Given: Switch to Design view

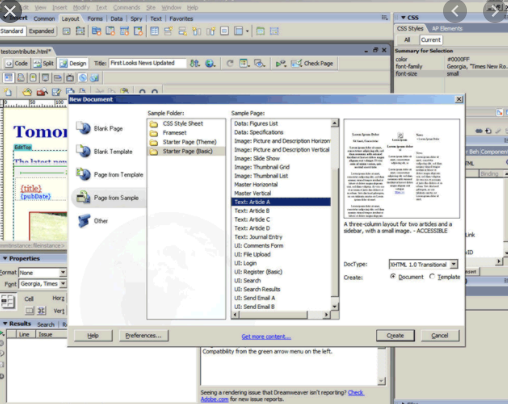Looking at the screenshot, I should tap(73, 63).
